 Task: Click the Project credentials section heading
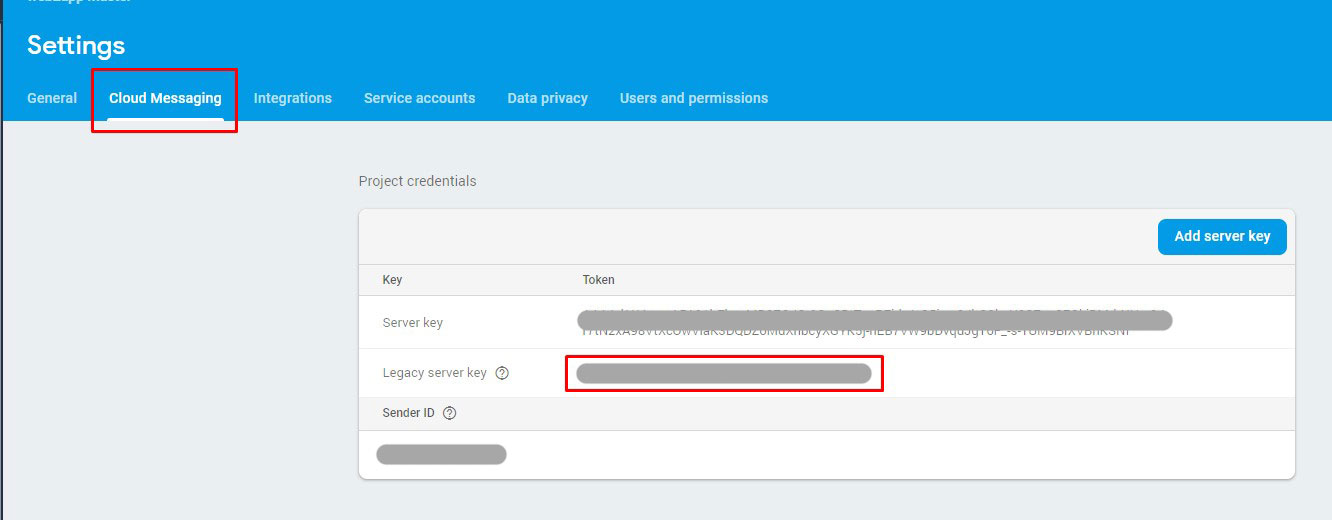pyautogui.click(x=417, y=181)
